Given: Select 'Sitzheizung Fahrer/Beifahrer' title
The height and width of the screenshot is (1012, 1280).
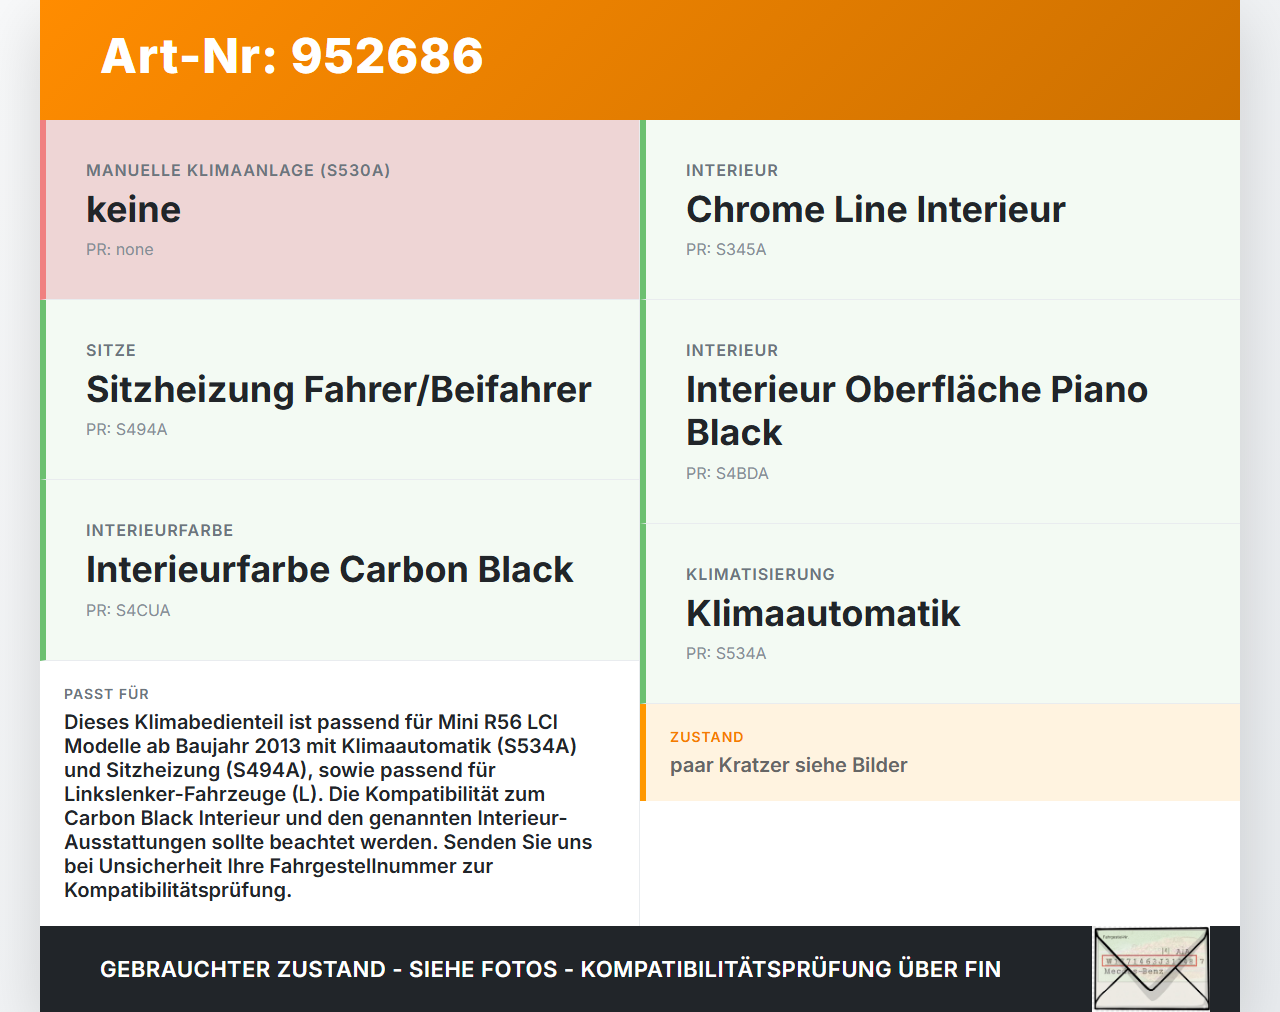Looking at the screenshot, I should click(x=339, y=389).
